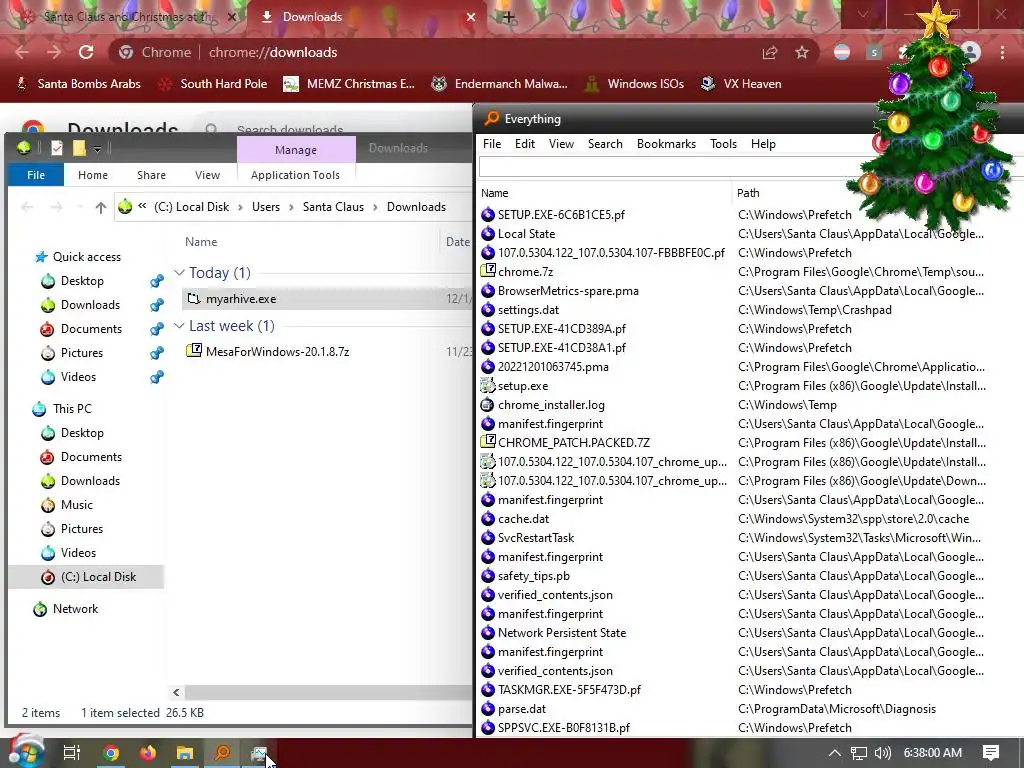Collapse the Today (1) group
The width and height of the screenshot is (1024, 768).
[180, 272]
